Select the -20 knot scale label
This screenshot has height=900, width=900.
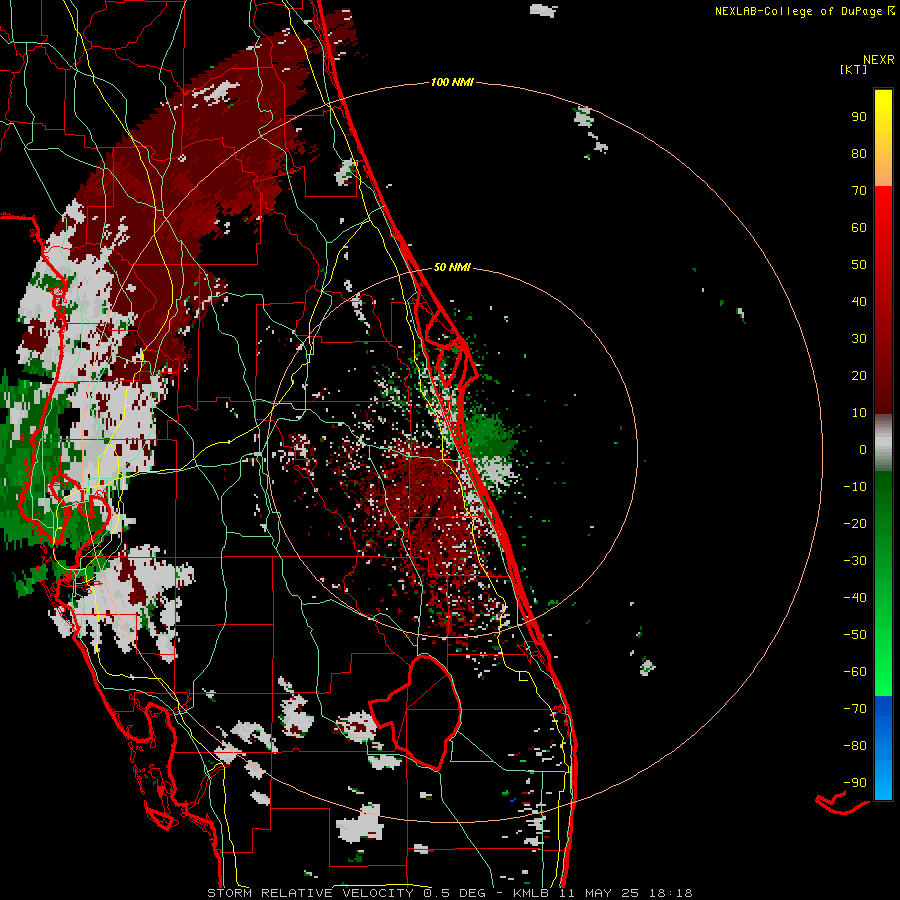tap(855, 524)
